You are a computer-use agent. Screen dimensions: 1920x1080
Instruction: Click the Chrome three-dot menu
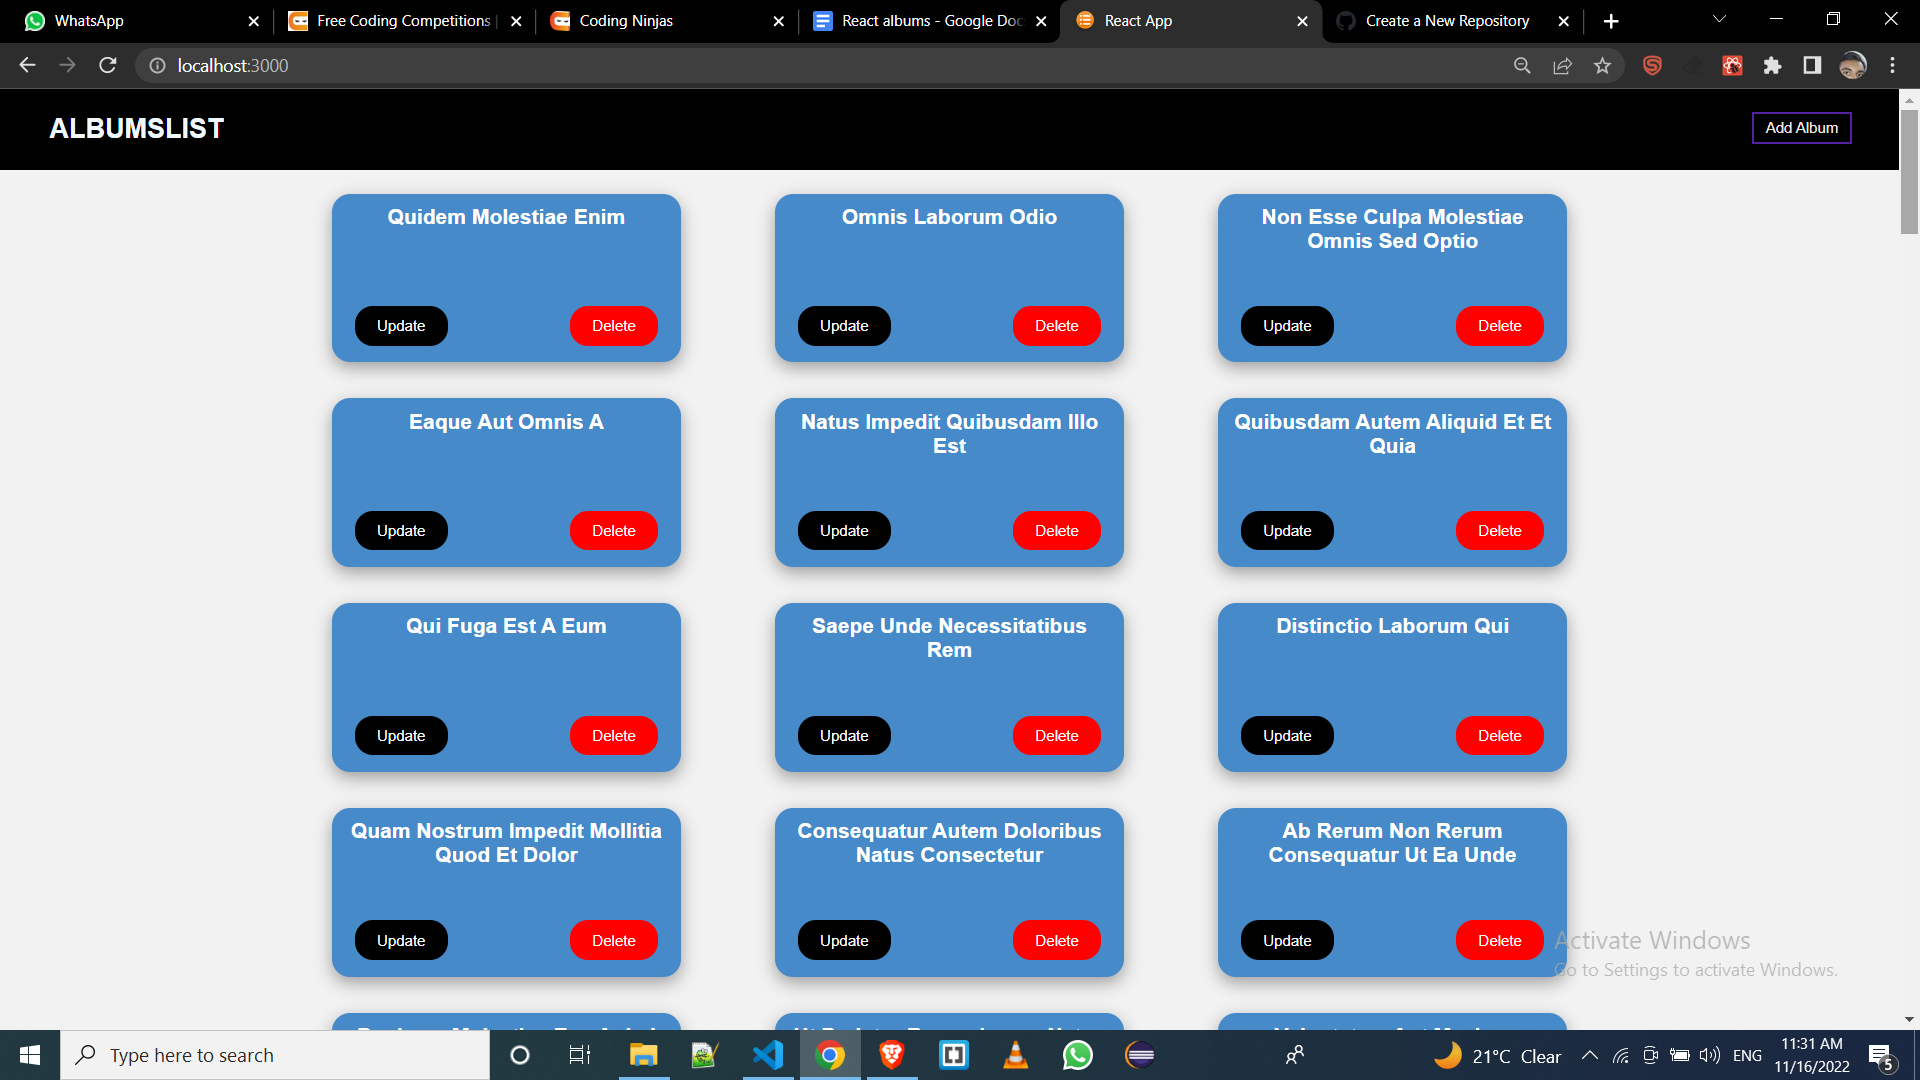tap(1892, 66)
